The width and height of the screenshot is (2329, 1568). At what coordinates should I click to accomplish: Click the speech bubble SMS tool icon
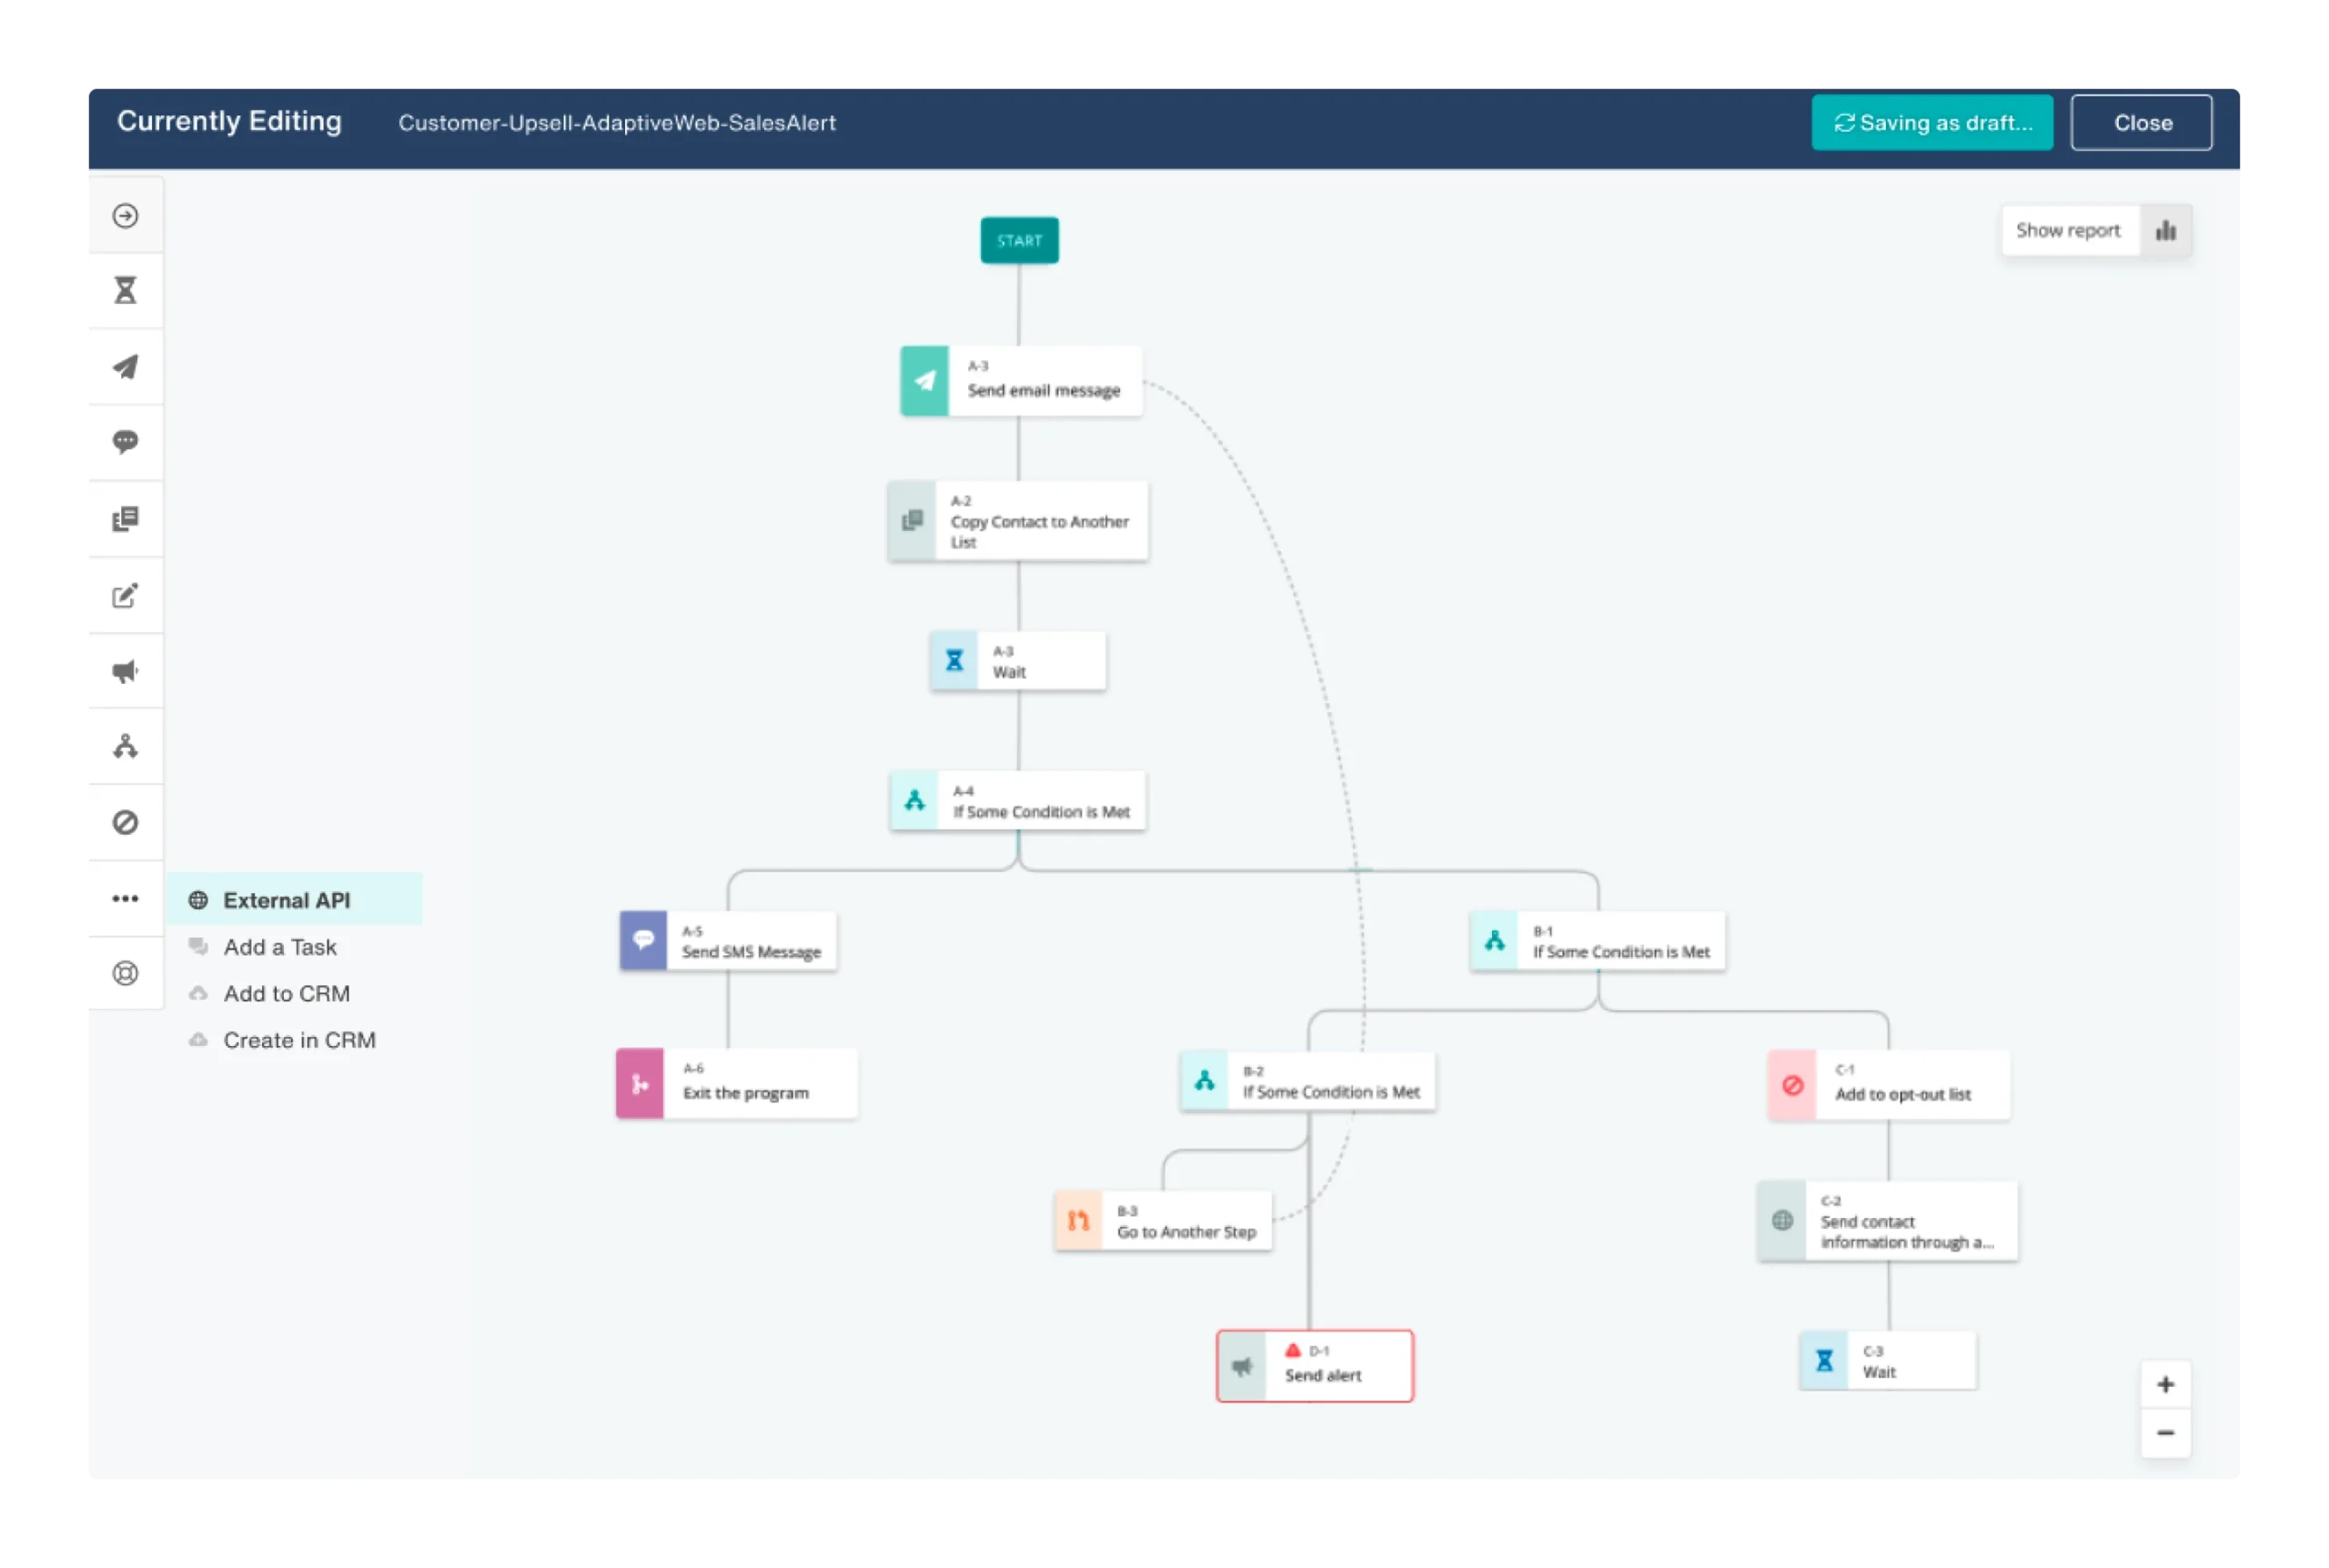pyautogui.click(x=125, y=442)
